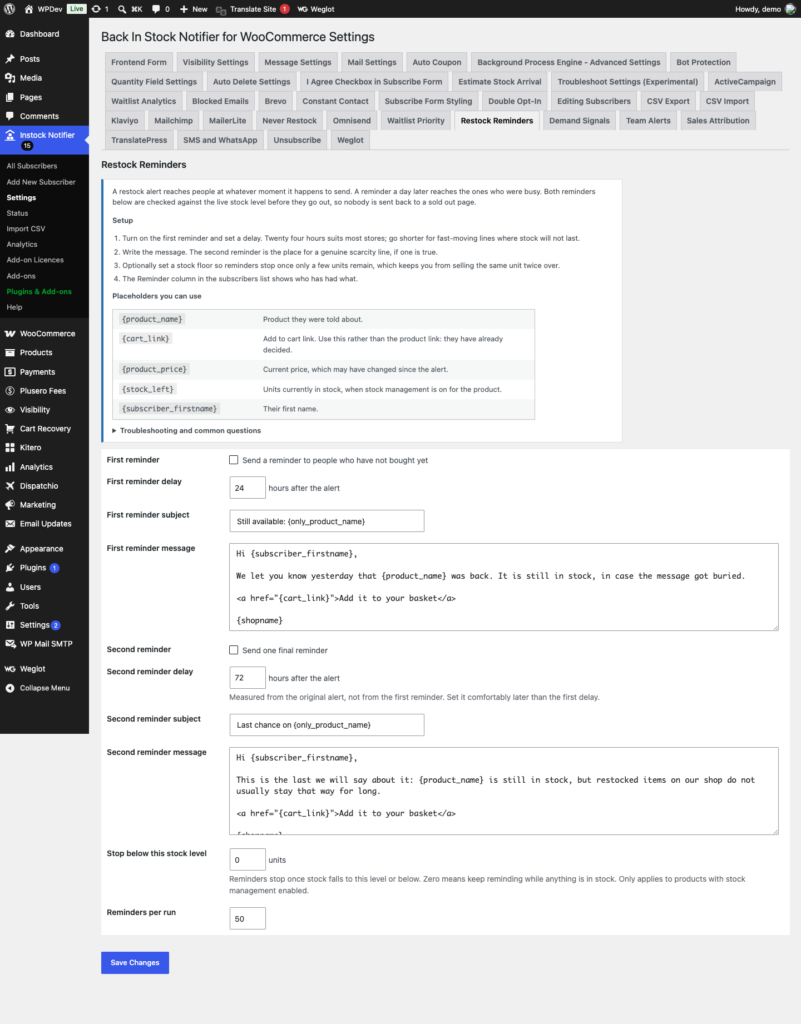Viewport: 801px width, 1024px height.
Task: Open Cart Recovery menu
Action: (44, 428)
